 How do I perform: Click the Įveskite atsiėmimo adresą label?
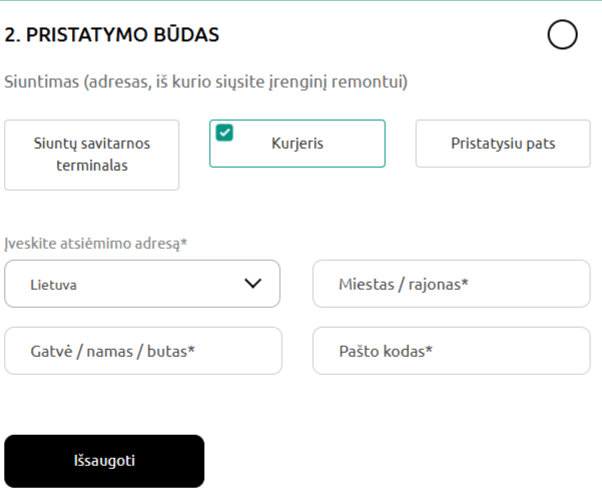[x=96, y=243]
